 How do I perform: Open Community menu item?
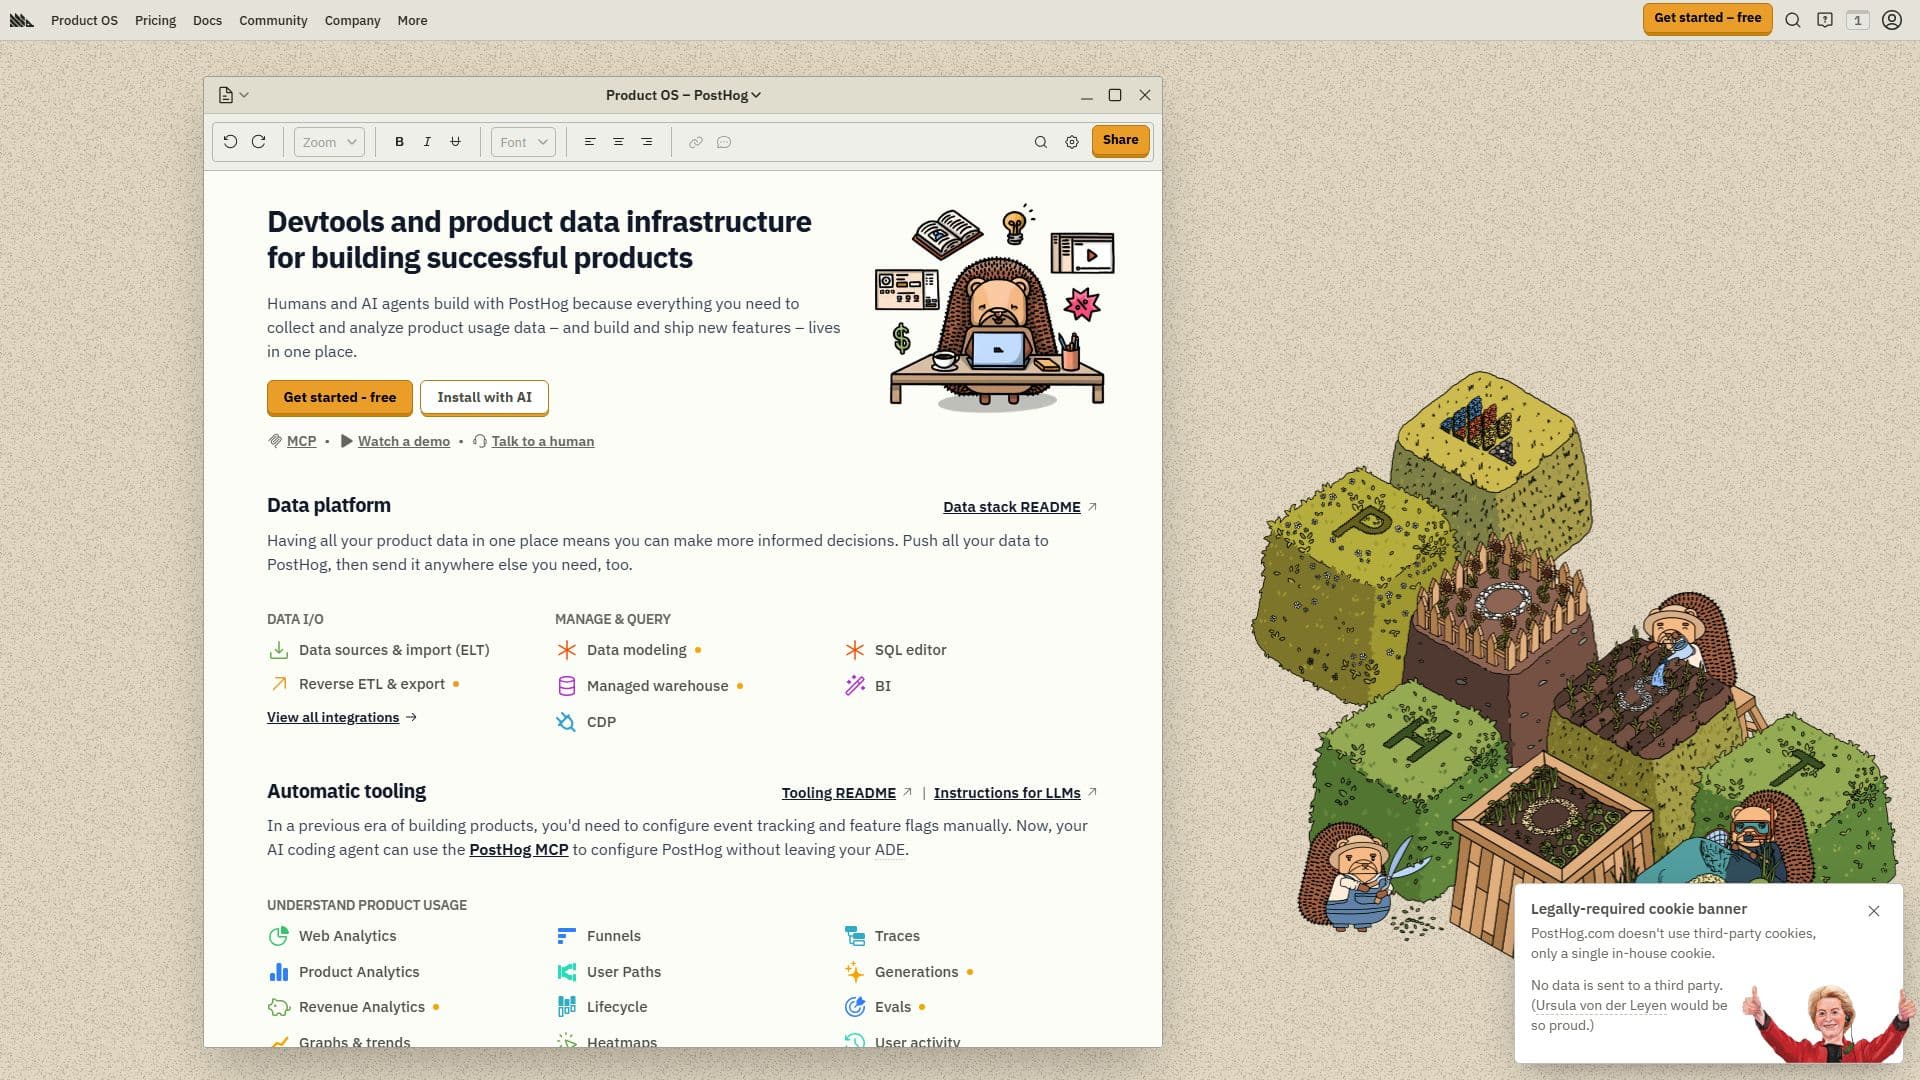[x=273, y=20]
